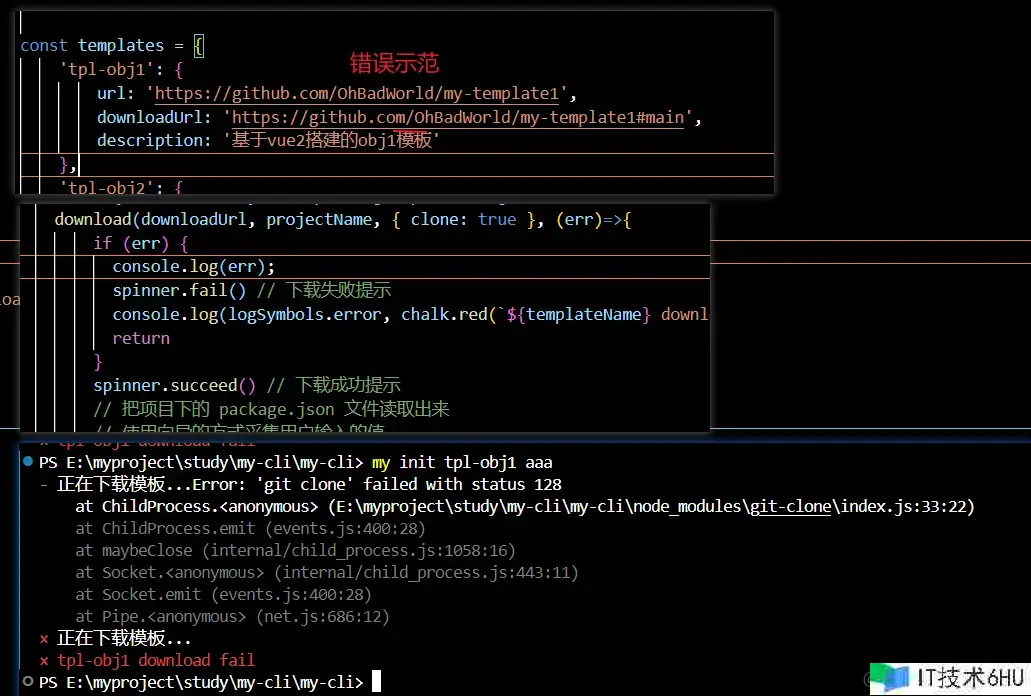Click the 'my init tpl-obj1 aaa' command

[461, 463]
